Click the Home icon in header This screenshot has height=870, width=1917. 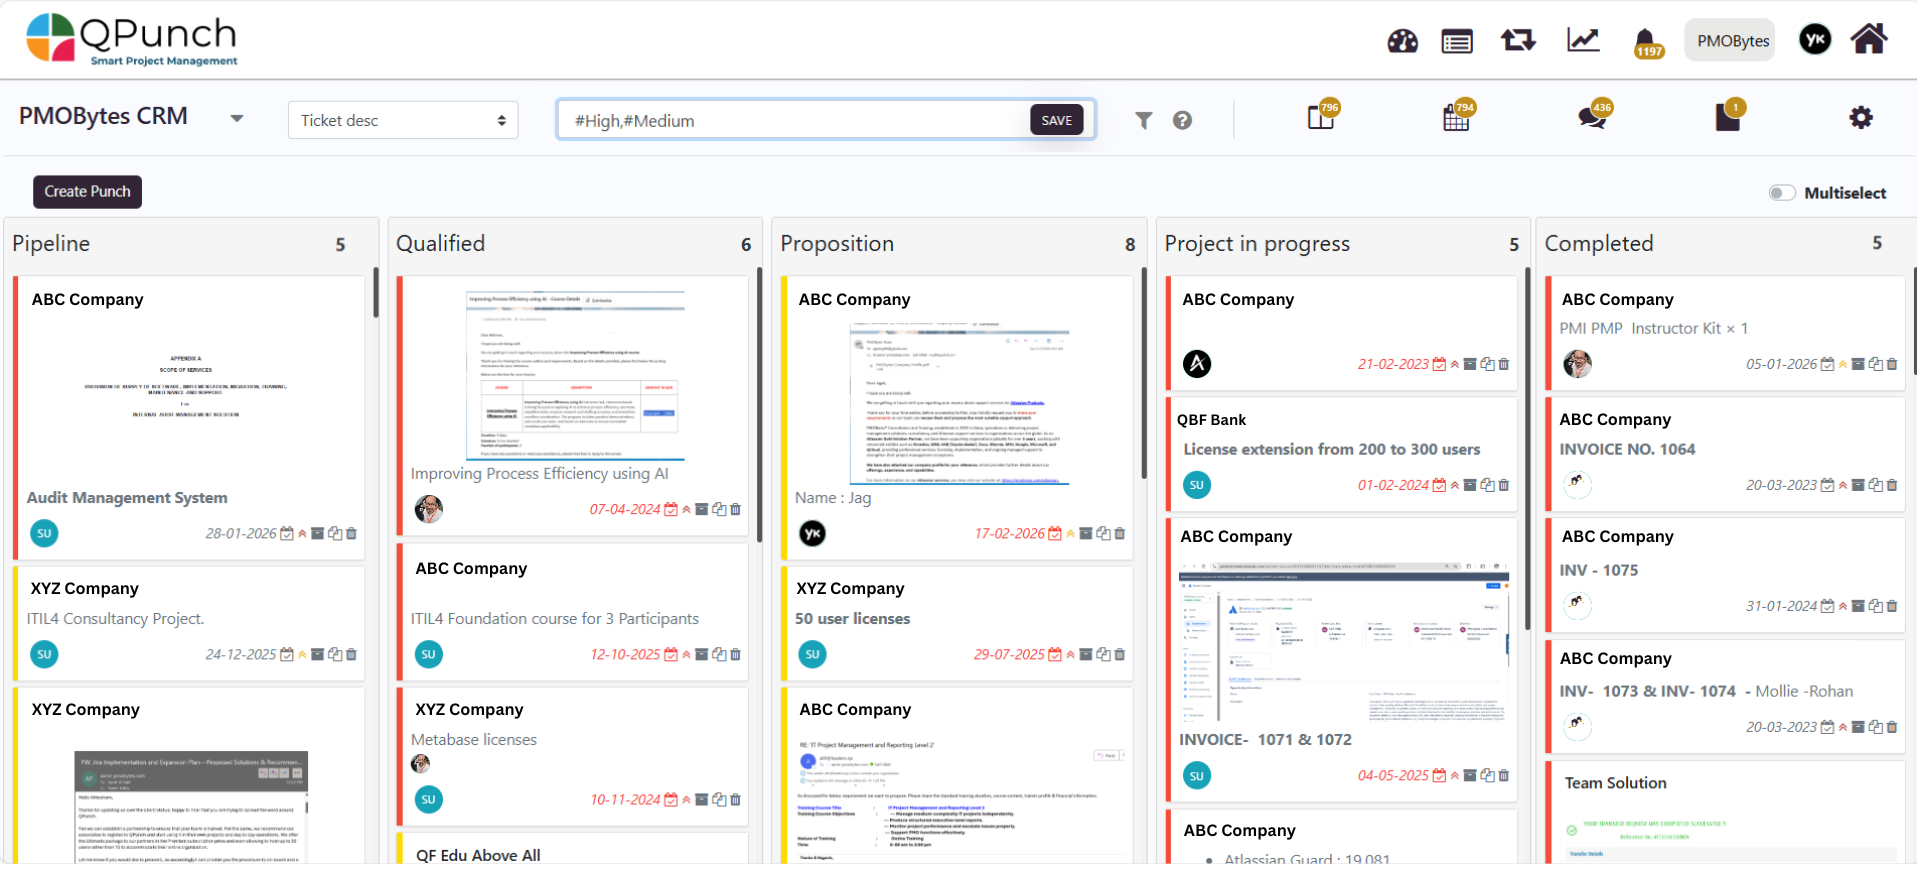pos(1868,40)
